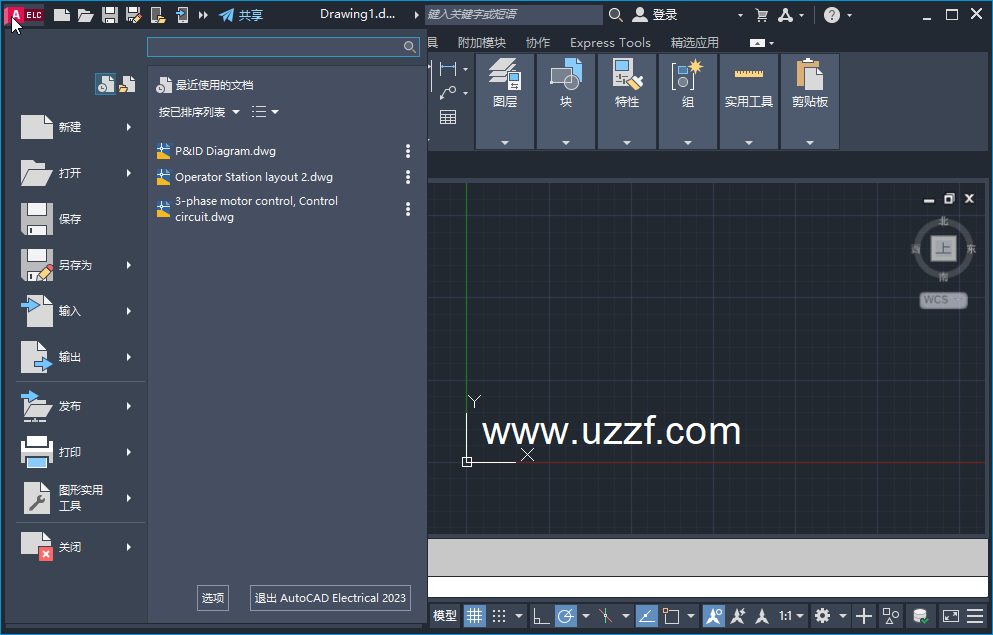This screenshot has width=993, height=635.
Task: Click 退出 AutoCAD Electrical 2023 button
Action: click(x=330, y=597)
